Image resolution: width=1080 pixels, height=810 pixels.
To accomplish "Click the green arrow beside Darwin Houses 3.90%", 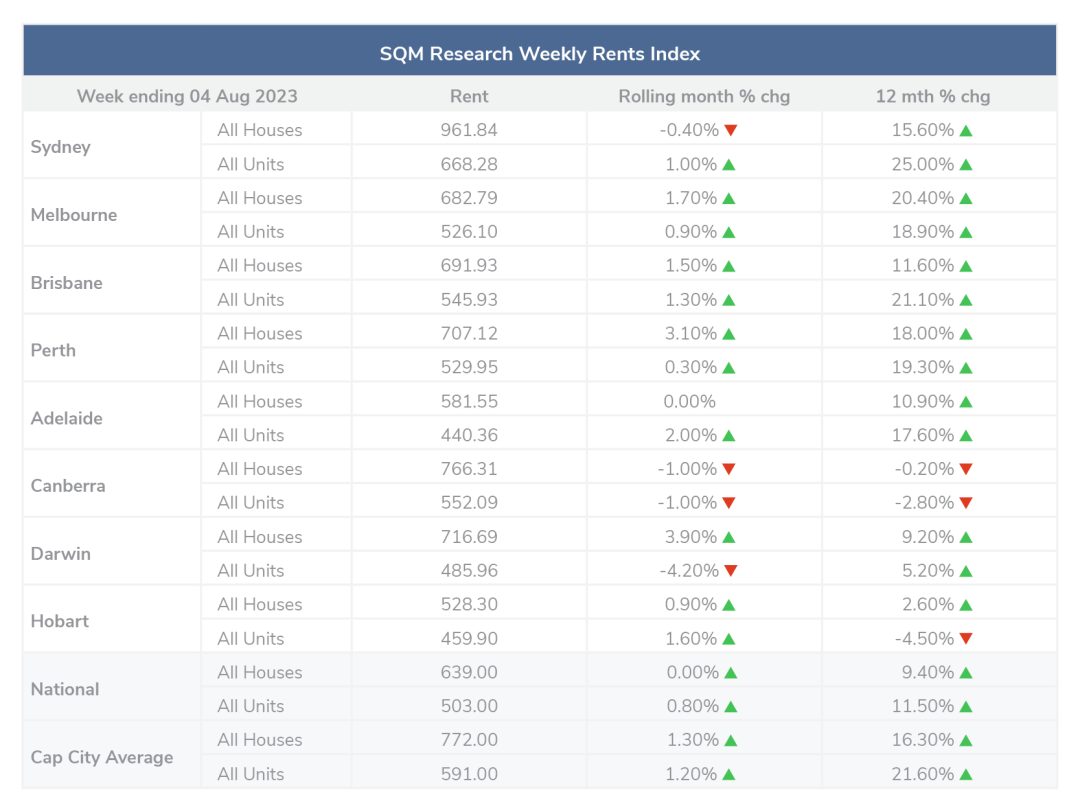I will pos(729,537).
